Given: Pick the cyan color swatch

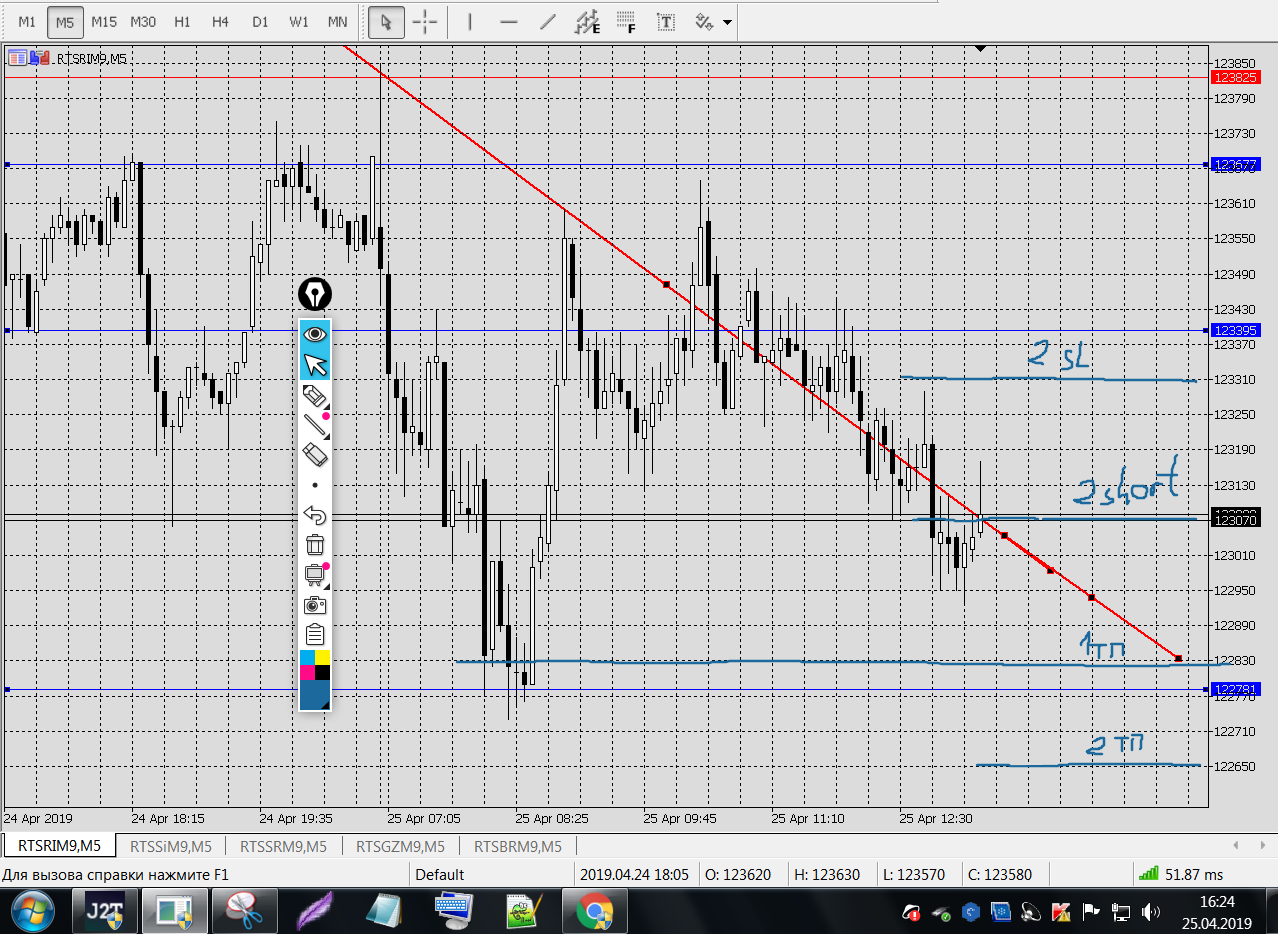Looking at the screenshot, I should coord(307,657).
